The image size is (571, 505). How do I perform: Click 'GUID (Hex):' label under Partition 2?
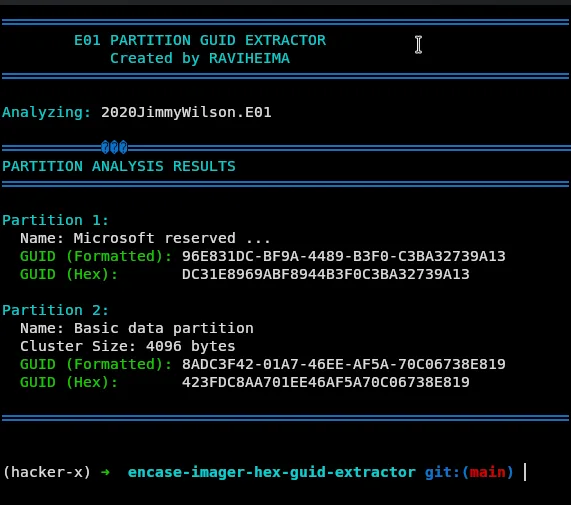[x=69, y=382]
